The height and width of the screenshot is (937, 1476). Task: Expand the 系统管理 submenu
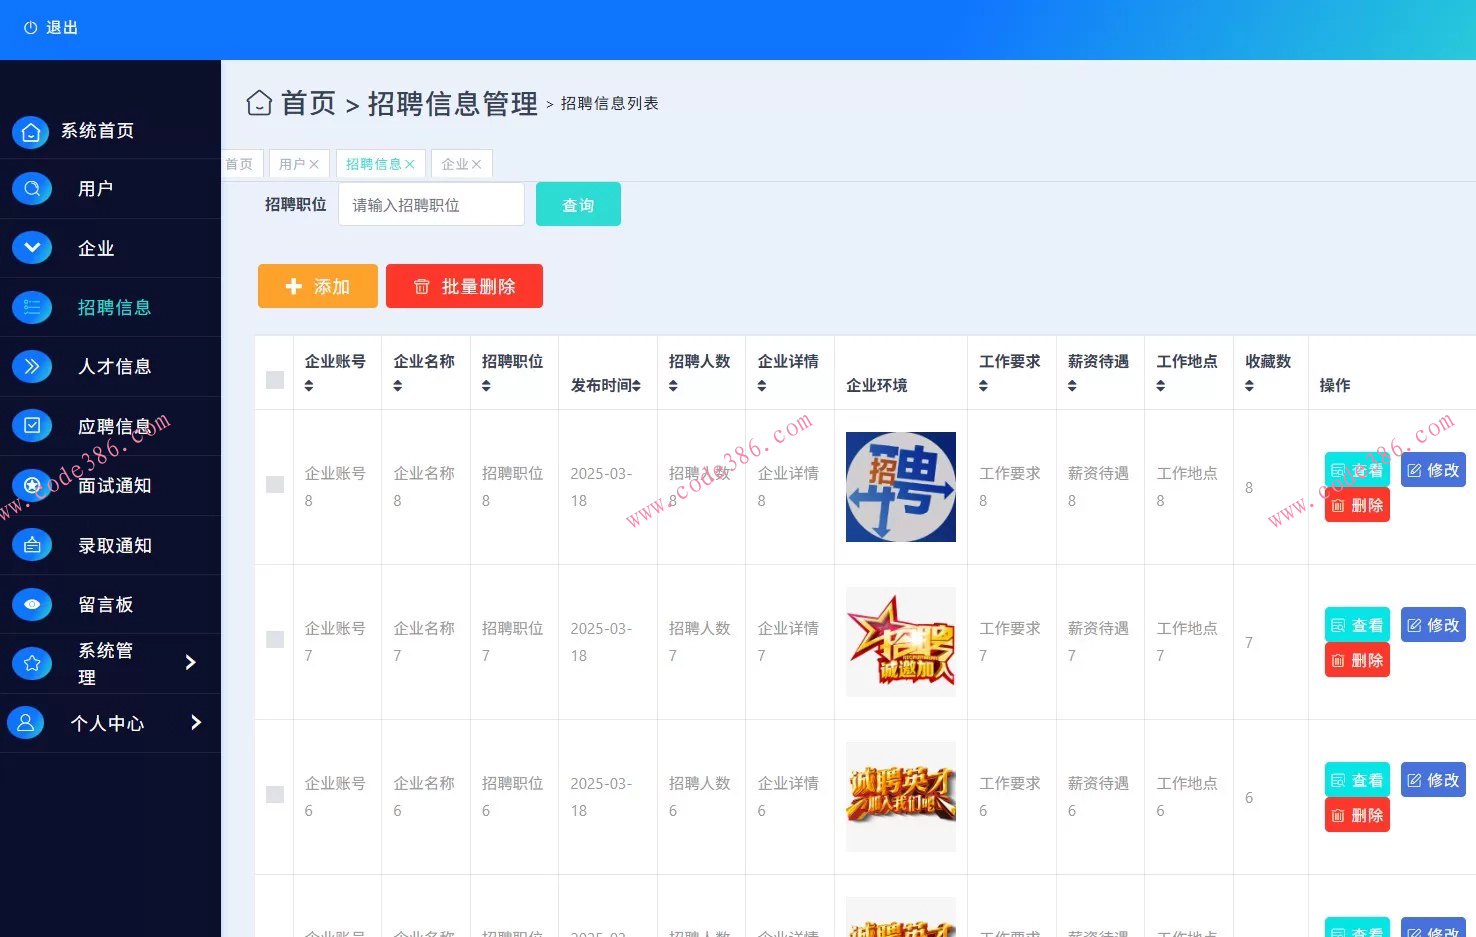point(110,662)
